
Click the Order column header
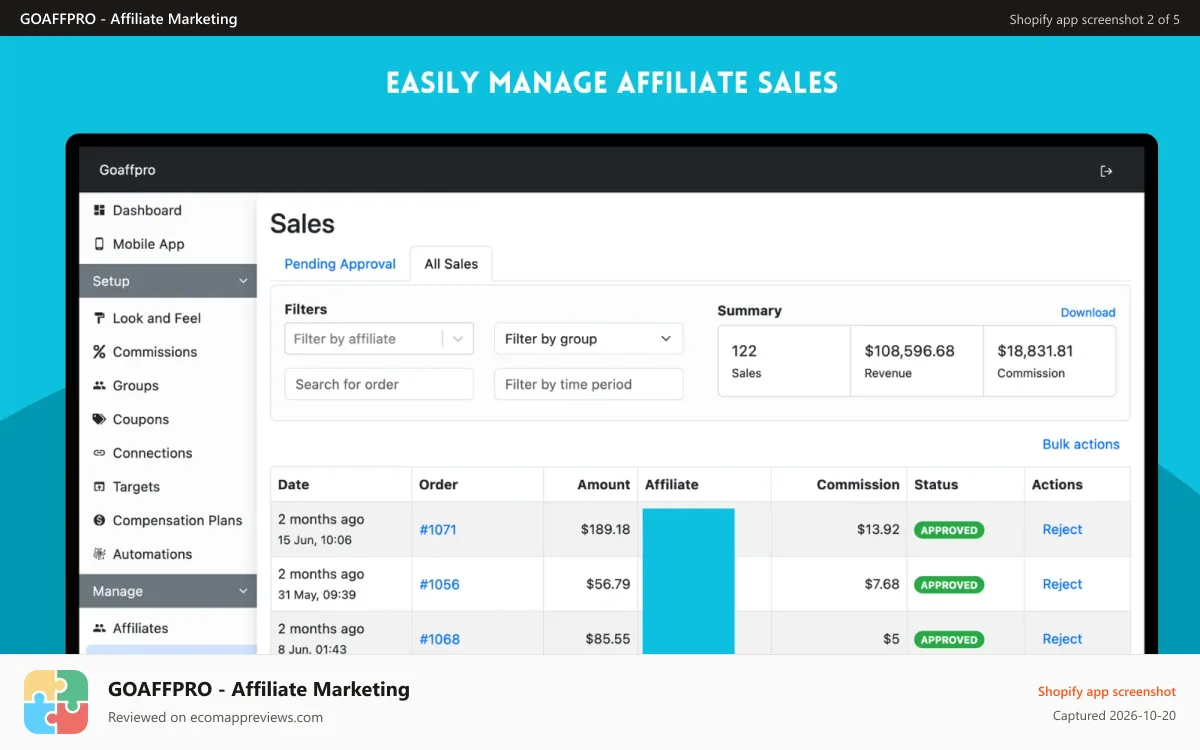pos(438,484)
